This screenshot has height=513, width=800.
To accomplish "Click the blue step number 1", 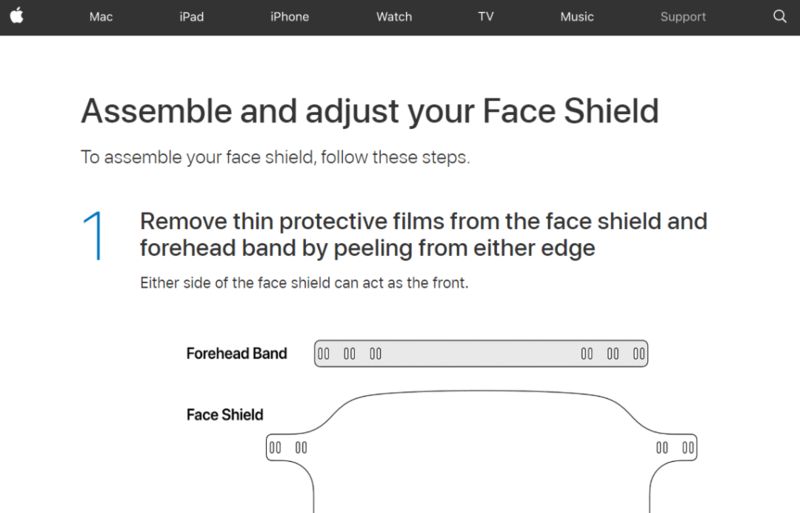I will click(x=94, y=236).
